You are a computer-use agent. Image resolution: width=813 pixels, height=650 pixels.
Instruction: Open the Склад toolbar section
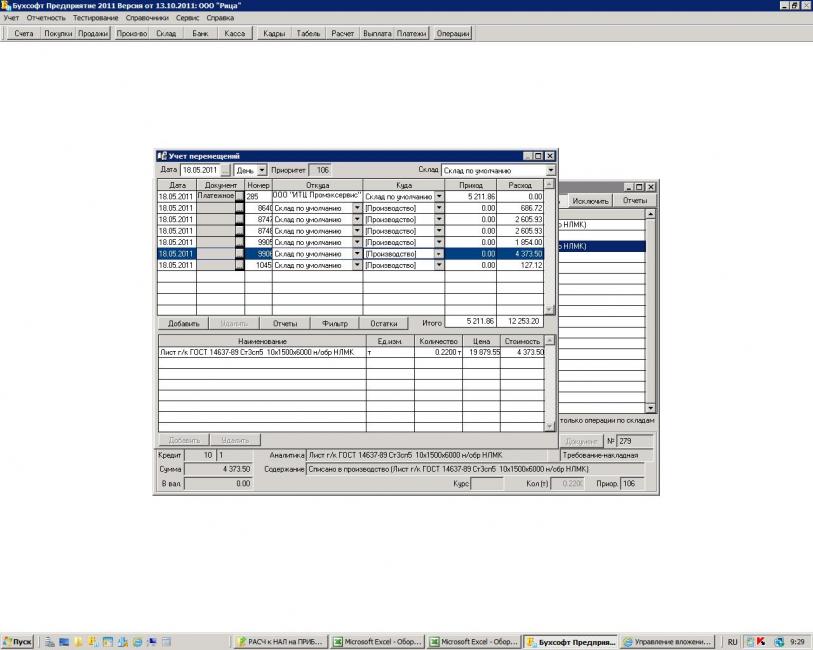pos(166,33)
